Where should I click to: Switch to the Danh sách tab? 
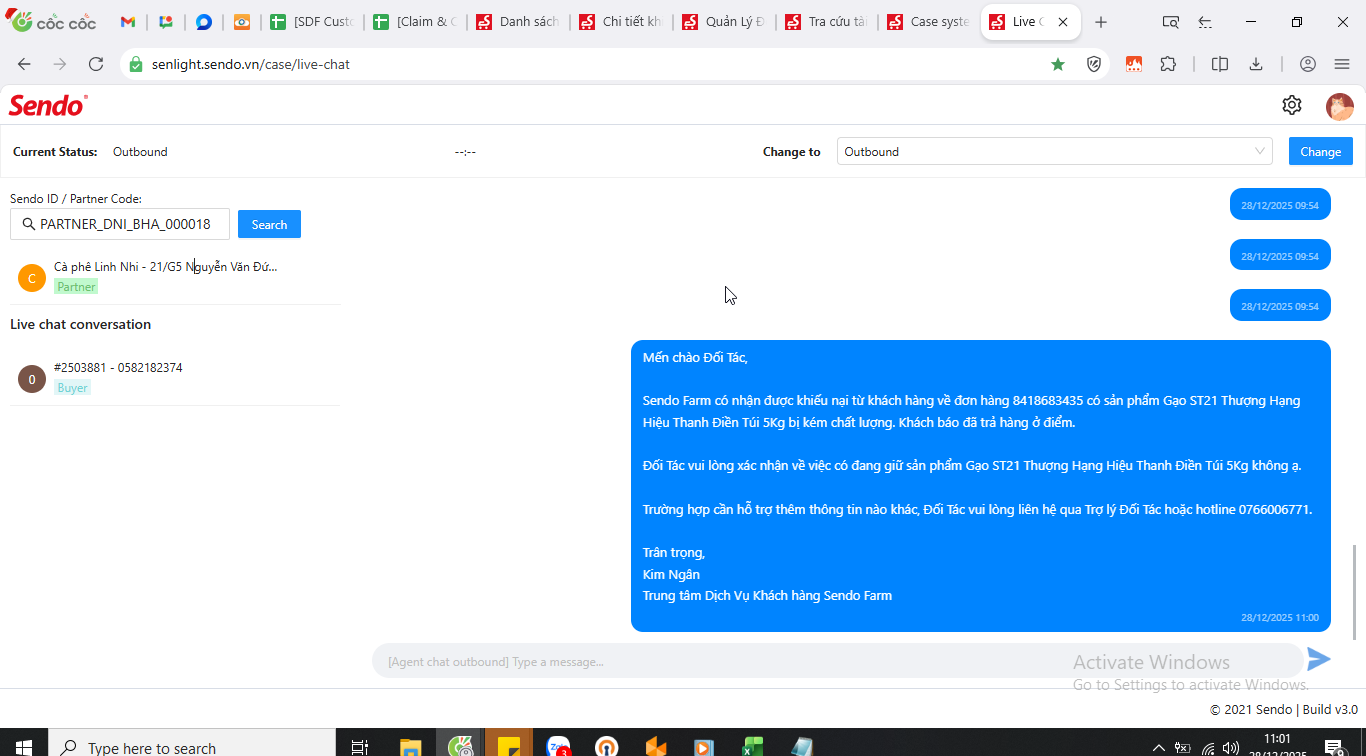point(517,22)
